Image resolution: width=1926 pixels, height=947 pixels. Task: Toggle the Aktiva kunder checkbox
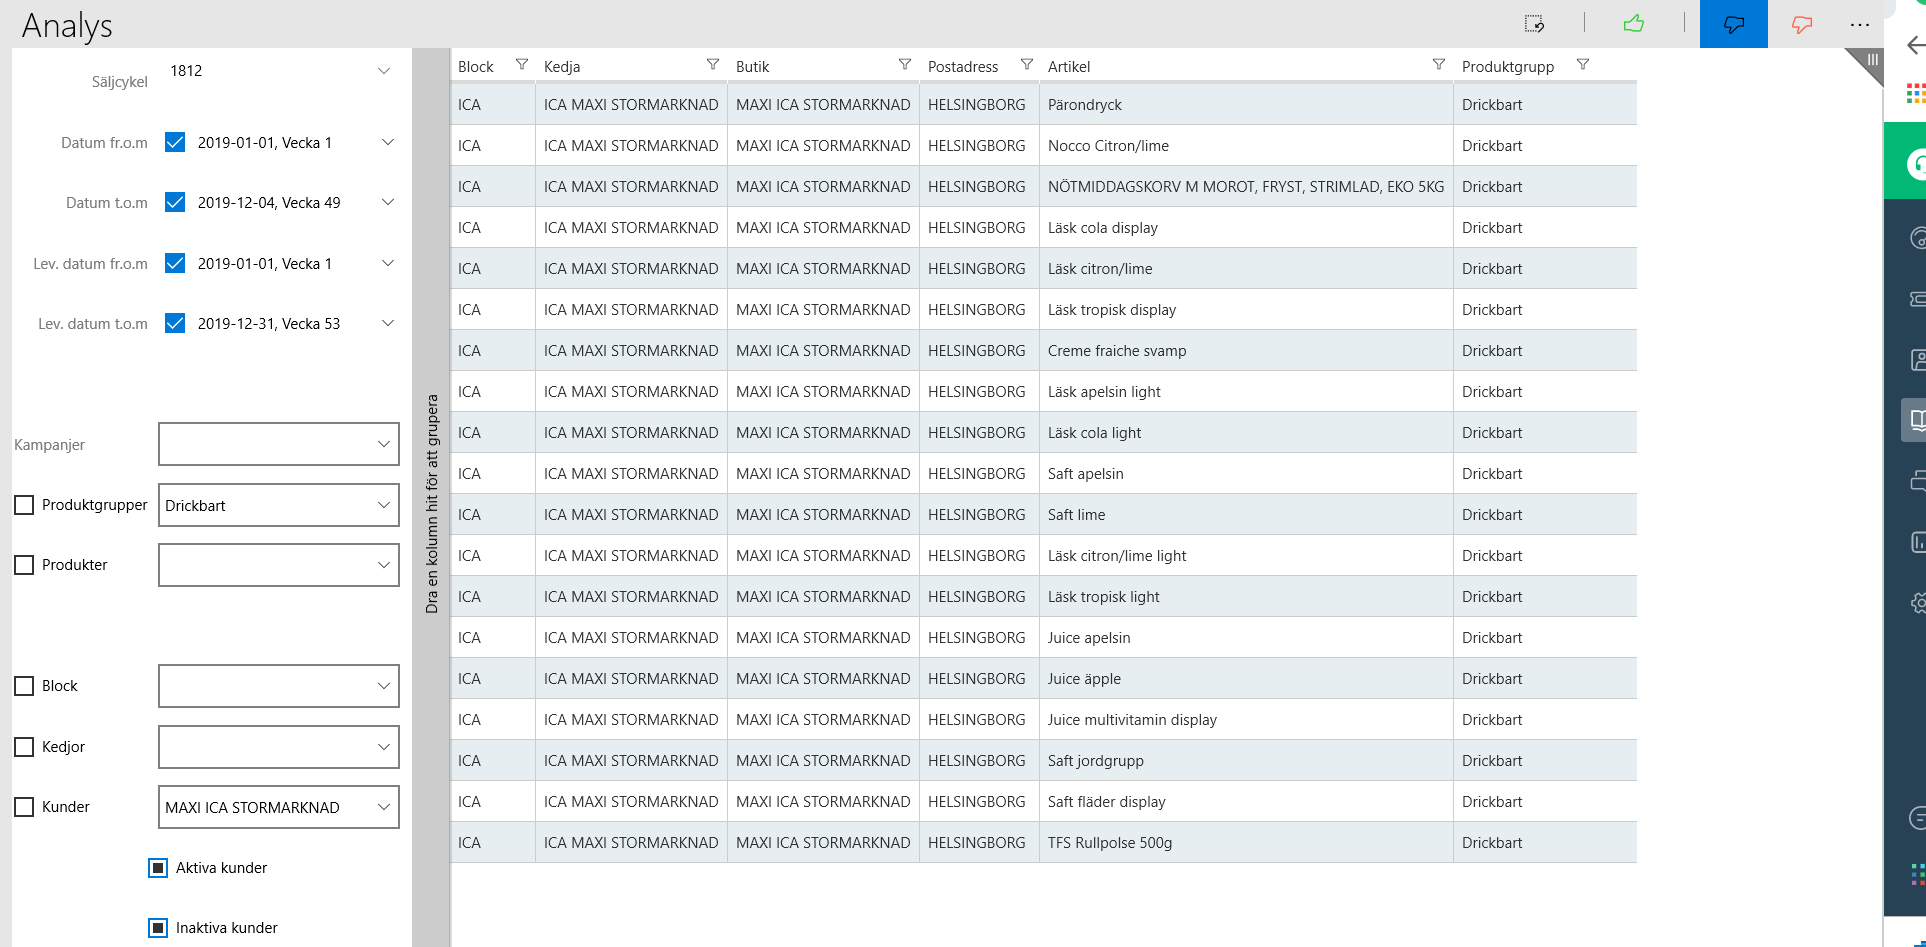[x=158, y=868]
